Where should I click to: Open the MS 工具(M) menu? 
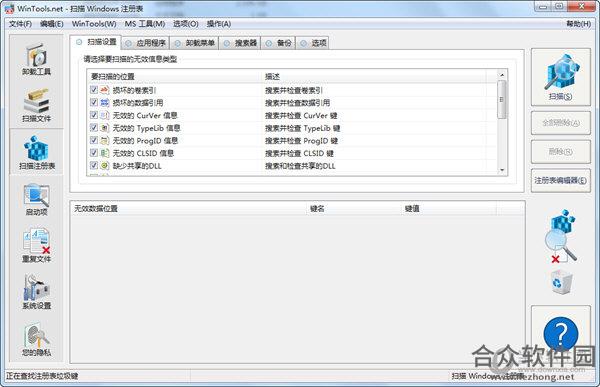click(x=145, y=24)
